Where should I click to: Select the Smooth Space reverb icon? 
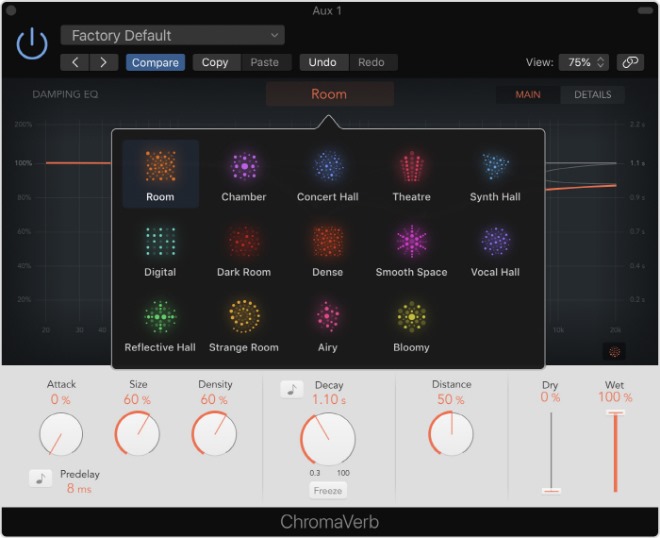coord(412,241)
